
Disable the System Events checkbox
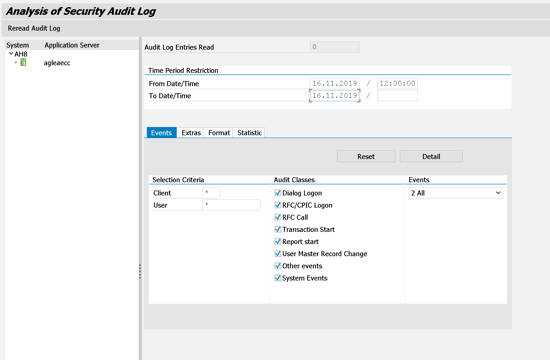click(277, 278)
